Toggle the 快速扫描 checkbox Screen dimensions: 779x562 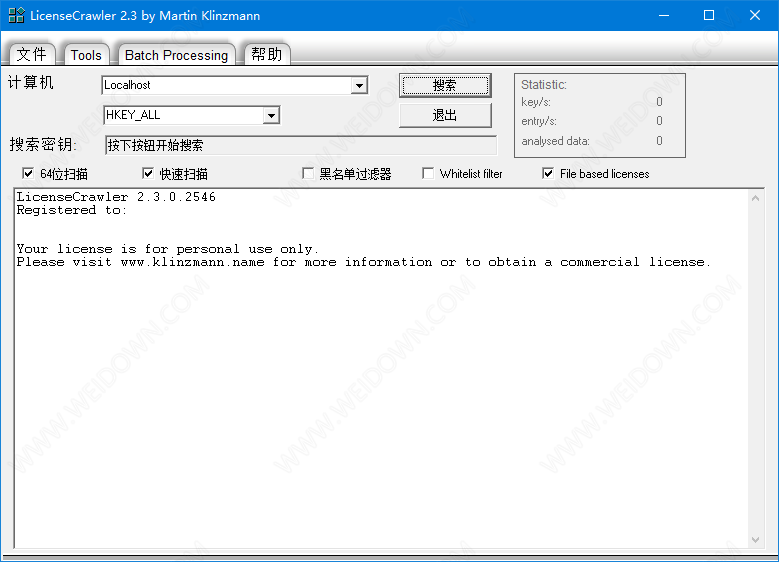148,173
